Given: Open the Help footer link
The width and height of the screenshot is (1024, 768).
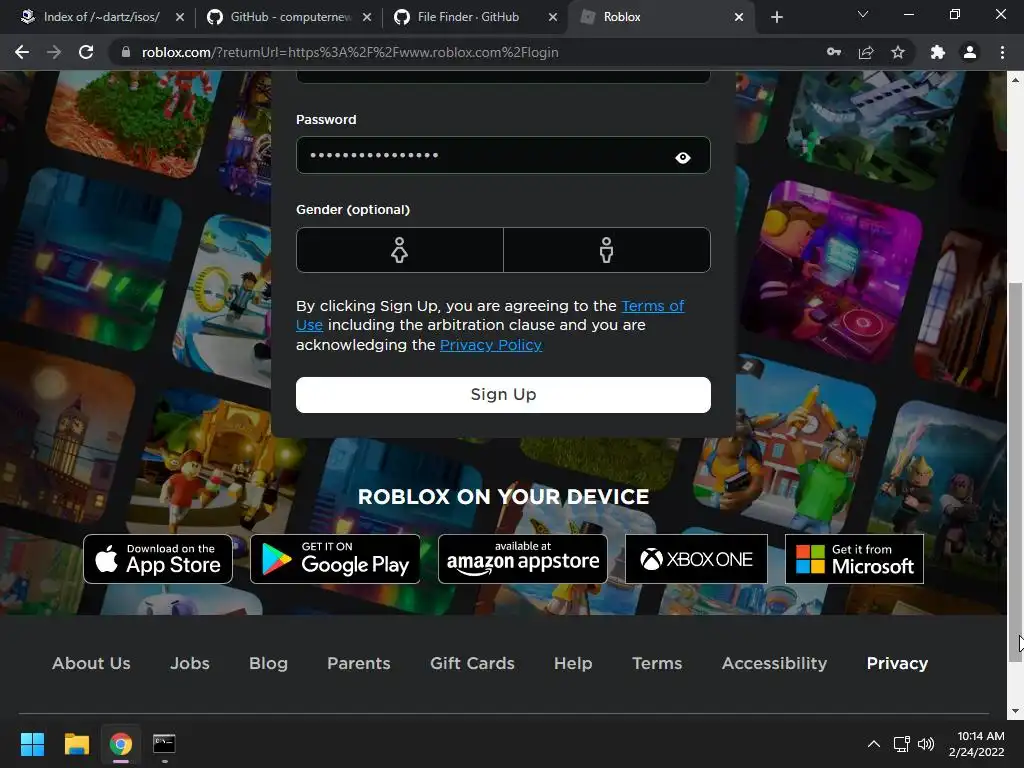Looking at the screenshot, I should (x=573, y=664).
